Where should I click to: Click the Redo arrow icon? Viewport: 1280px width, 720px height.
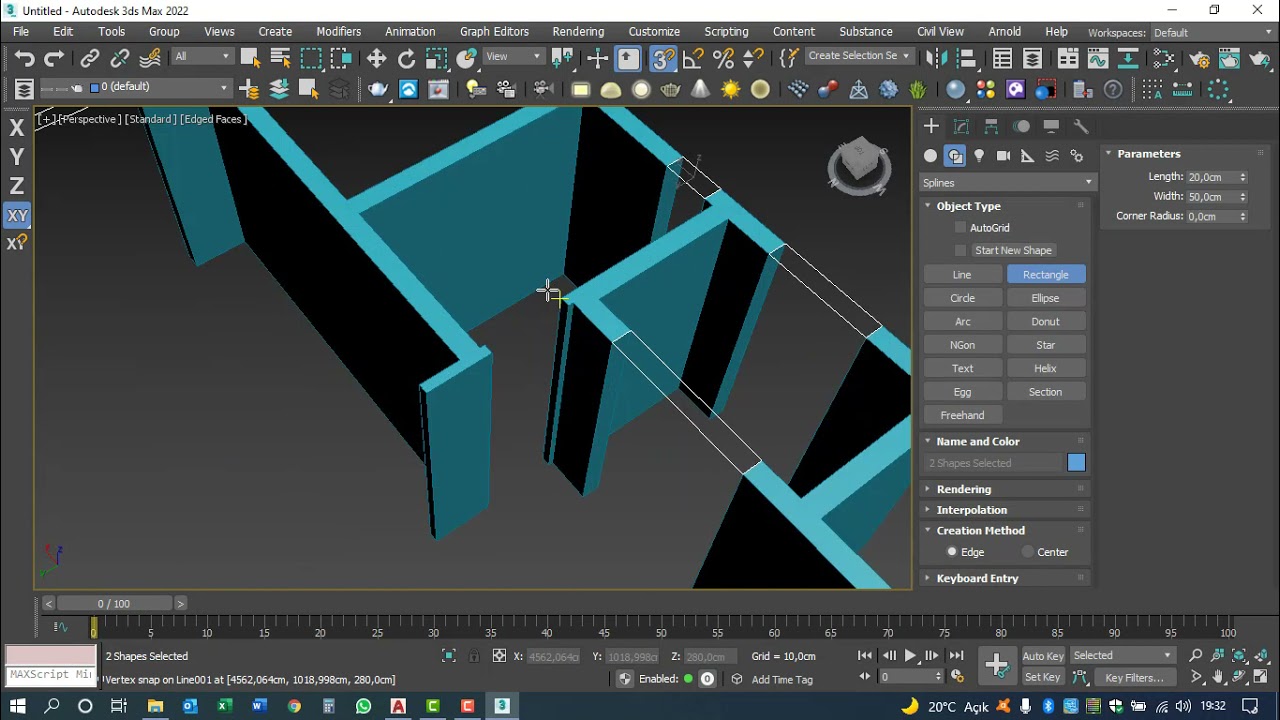point(55,59)
